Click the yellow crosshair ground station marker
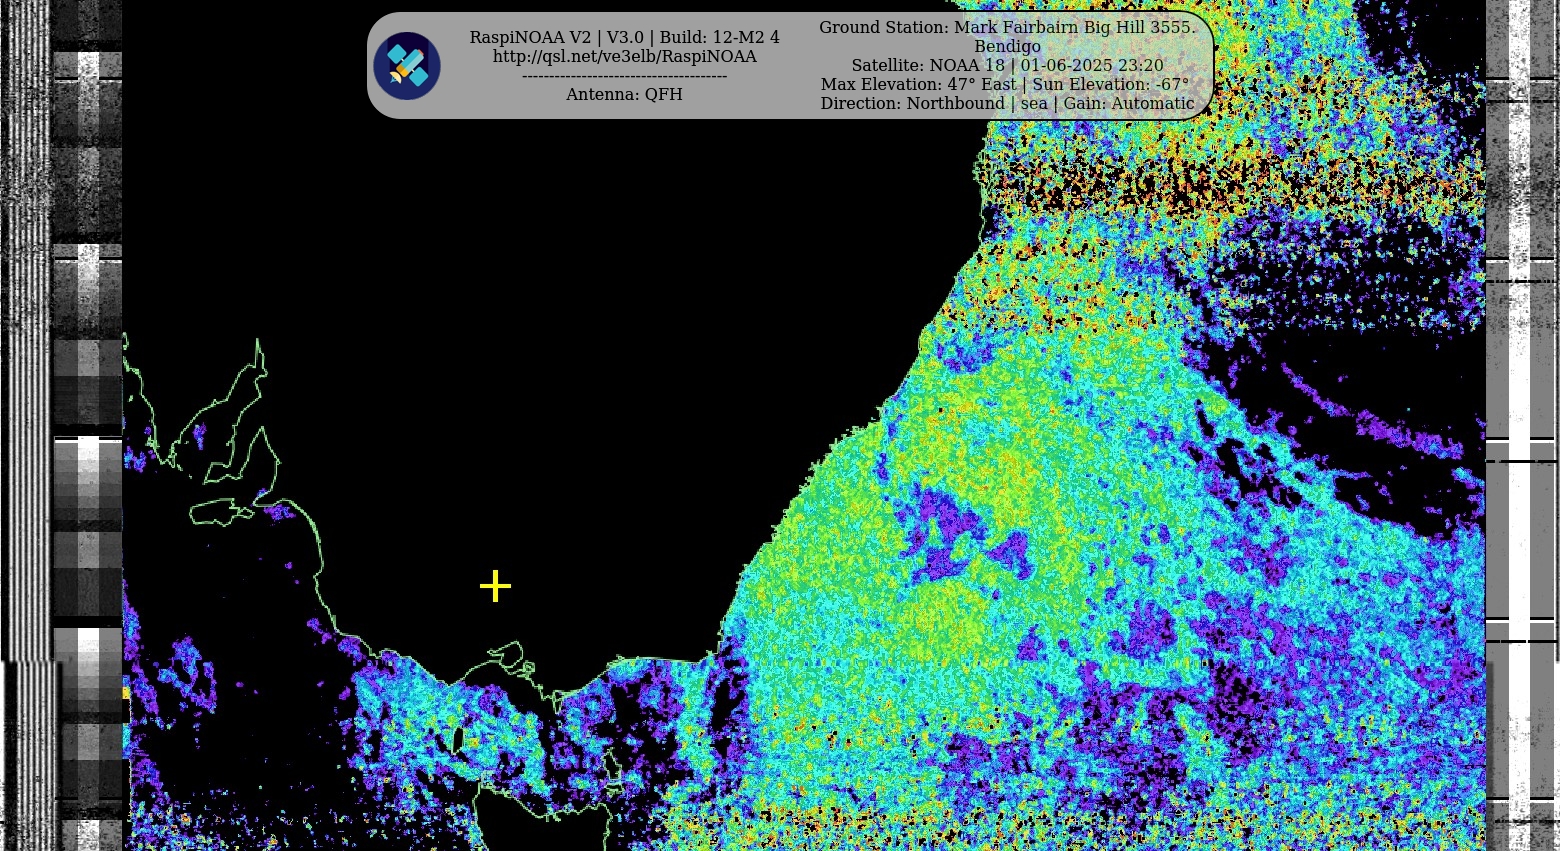Screen dimensions: 1560x851 (x=495, y=586)
